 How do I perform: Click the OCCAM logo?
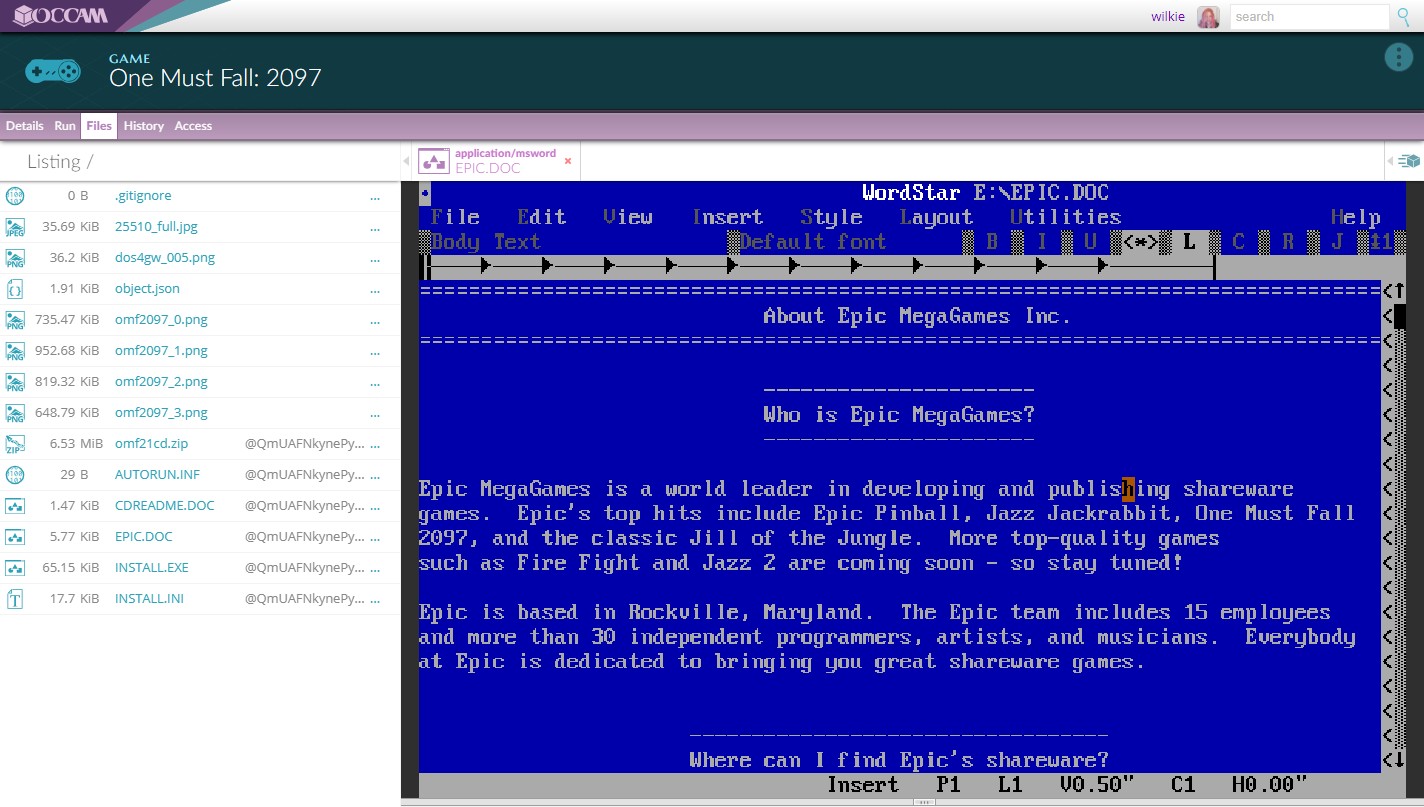[60, 16]
